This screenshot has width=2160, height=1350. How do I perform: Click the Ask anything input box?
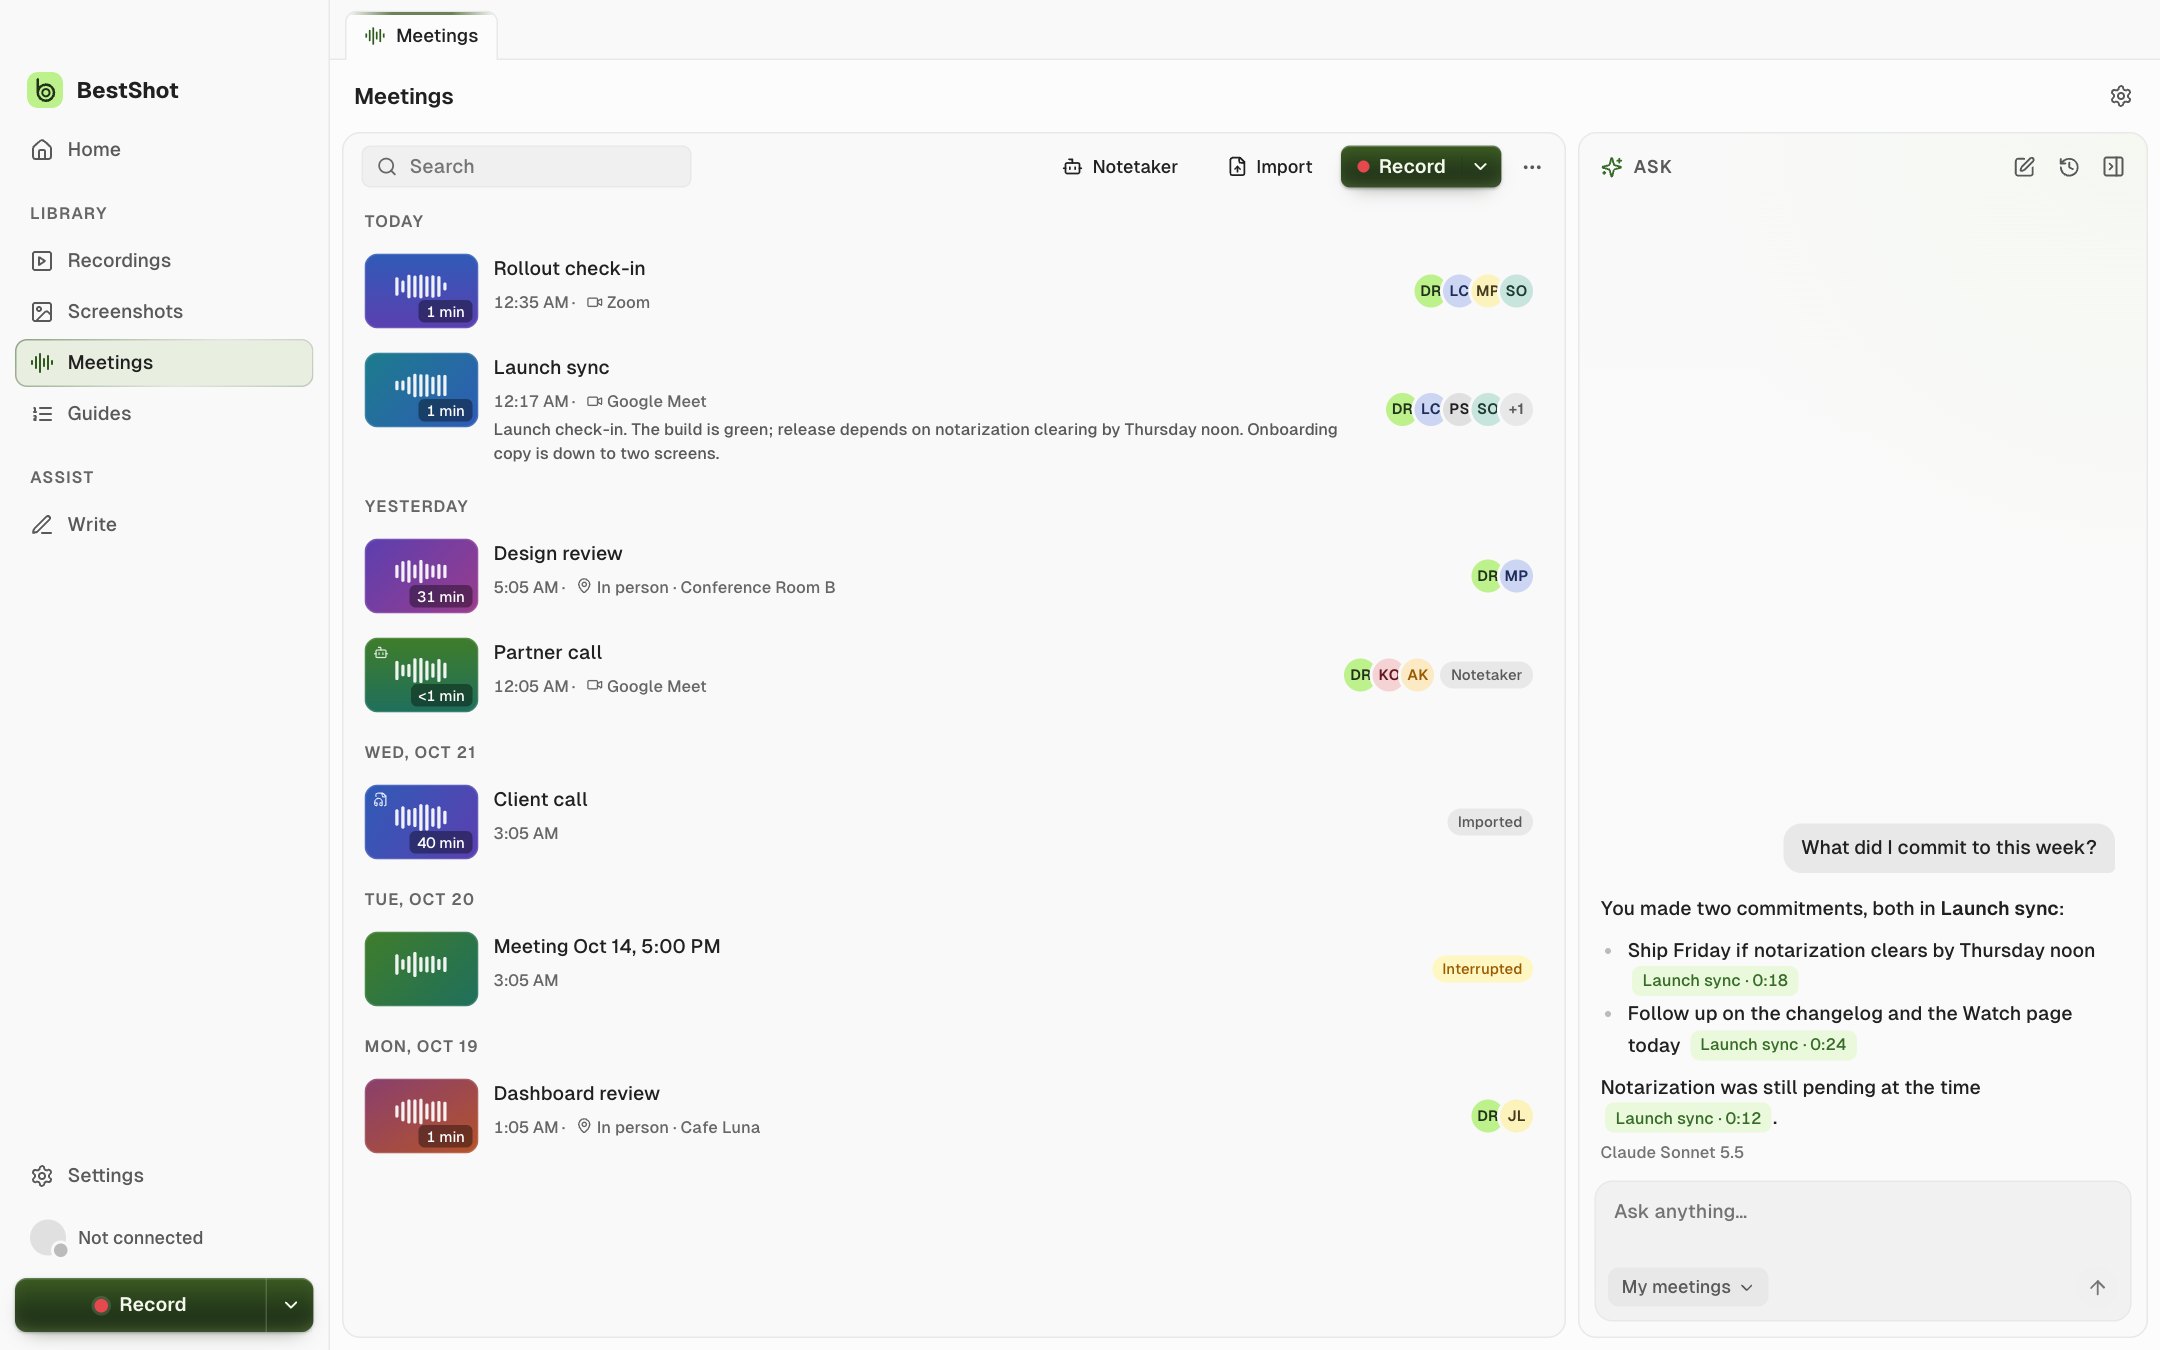1862,1212
